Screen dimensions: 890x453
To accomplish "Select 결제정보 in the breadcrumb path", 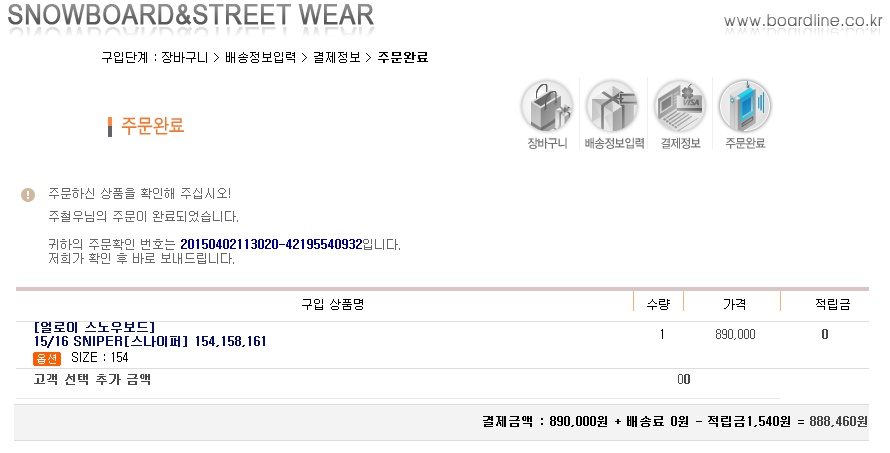I will (x=337, y=57).
